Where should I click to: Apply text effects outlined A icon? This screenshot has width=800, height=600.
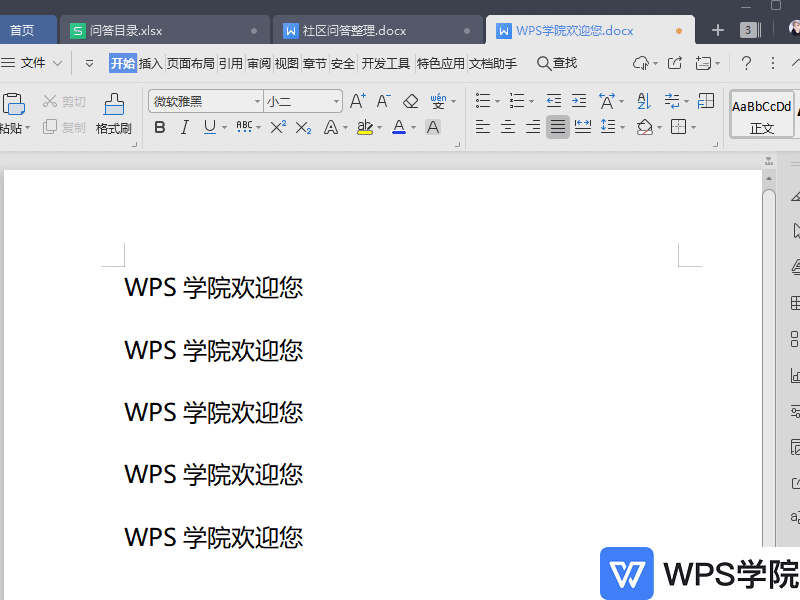click(x=331, y=127)
